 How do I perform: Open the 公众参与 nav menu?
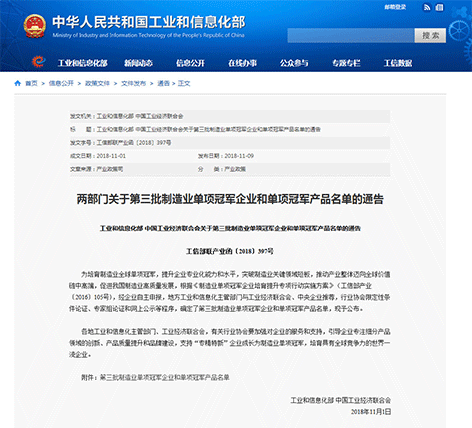click(294, 63)
